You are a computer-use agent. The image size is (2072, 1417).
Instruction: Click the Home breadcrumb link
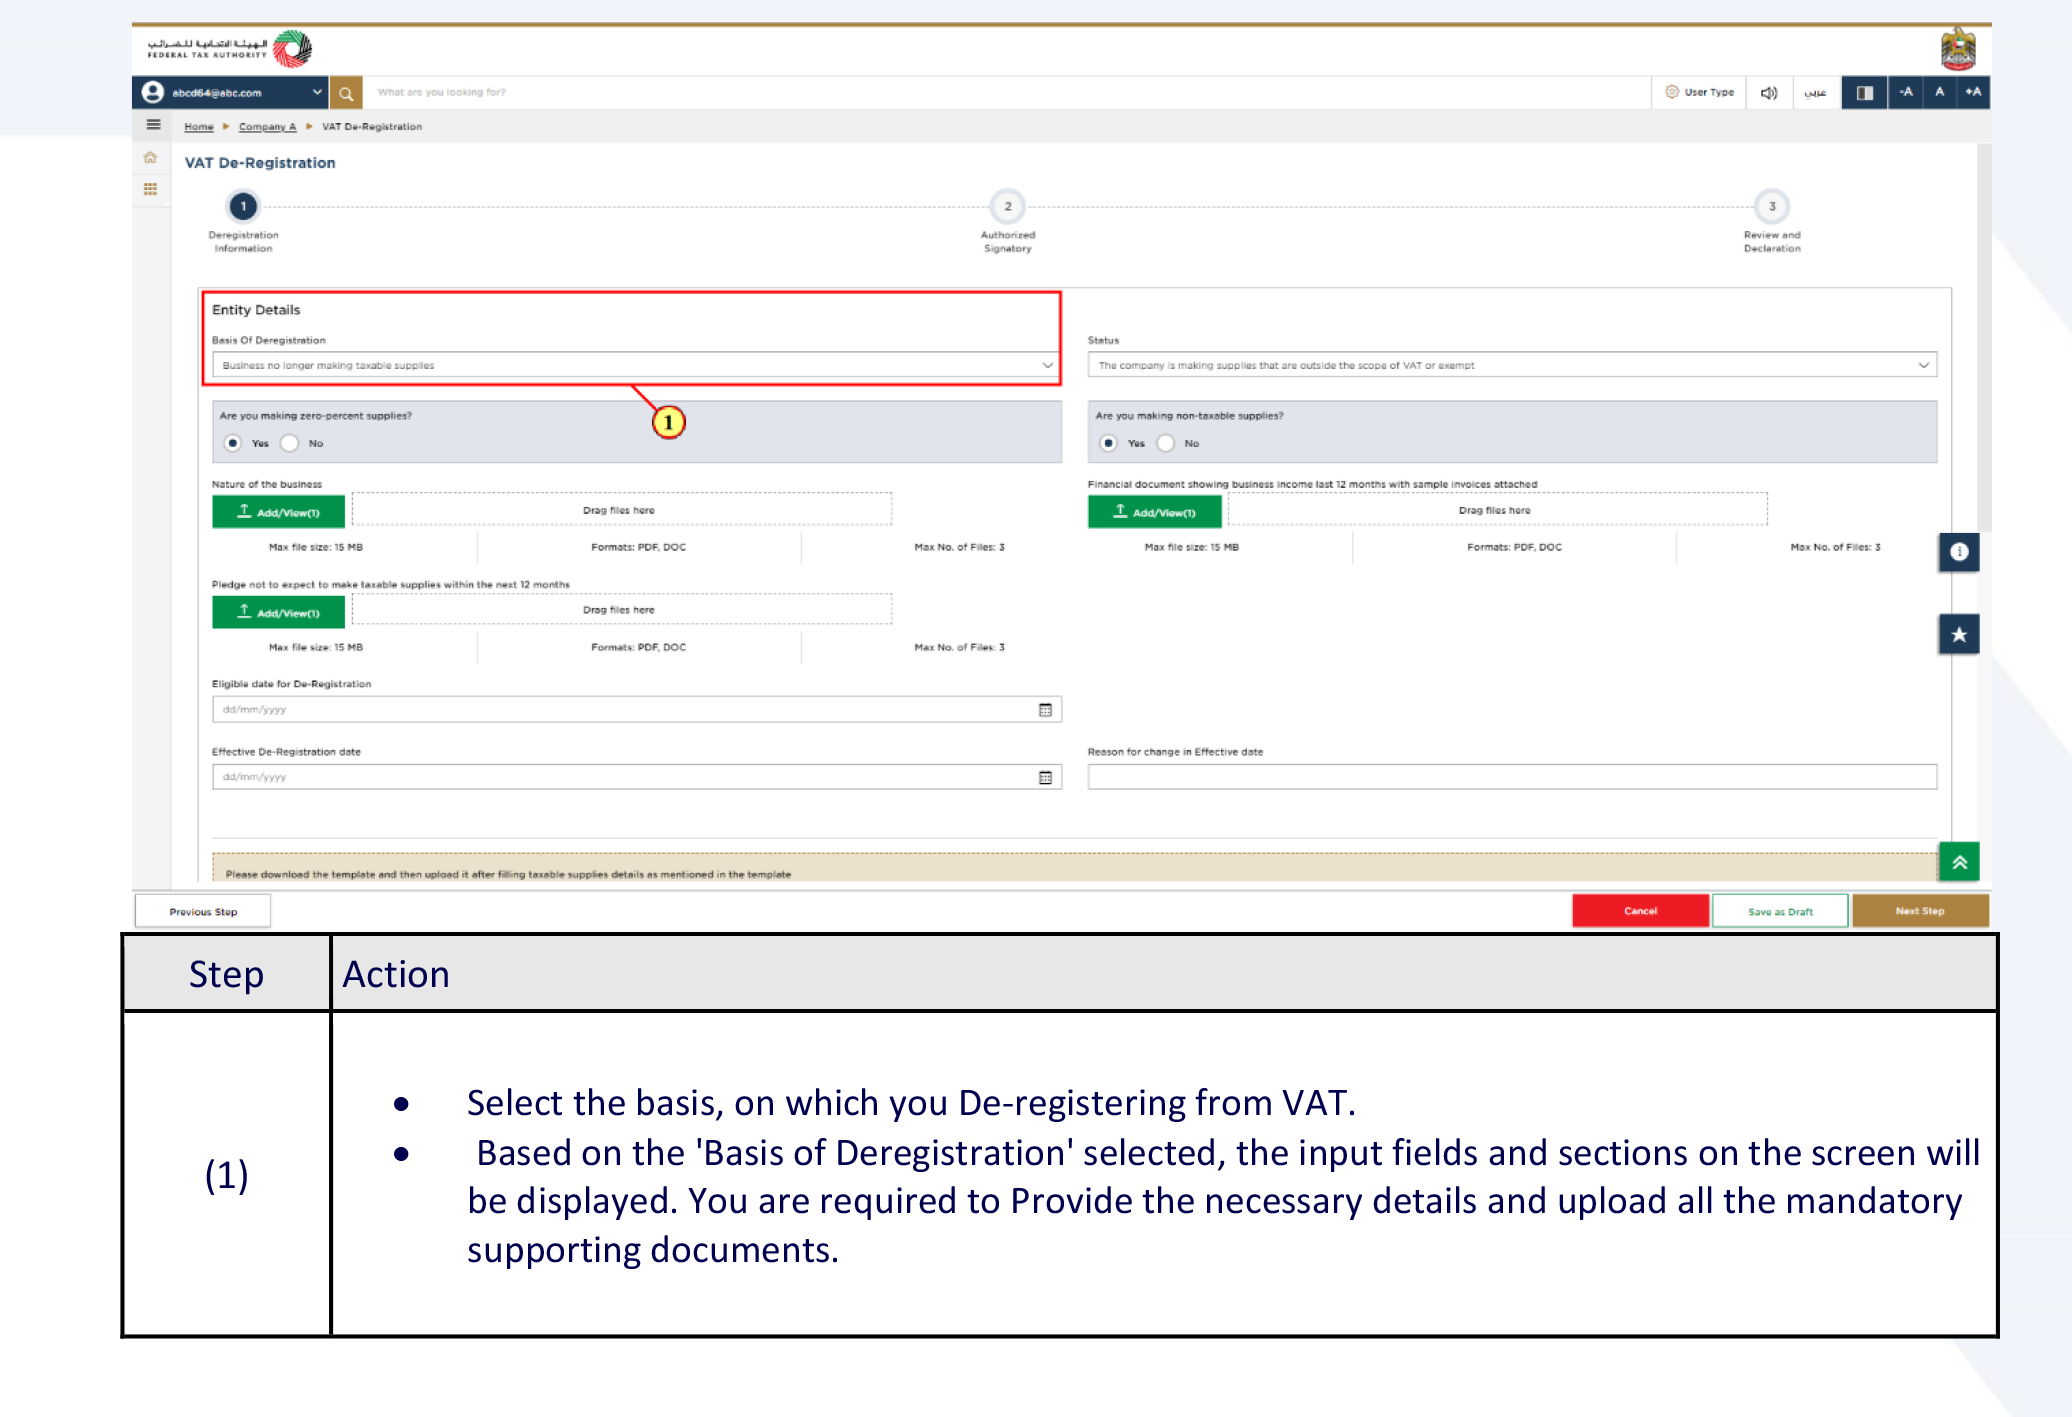199,127
